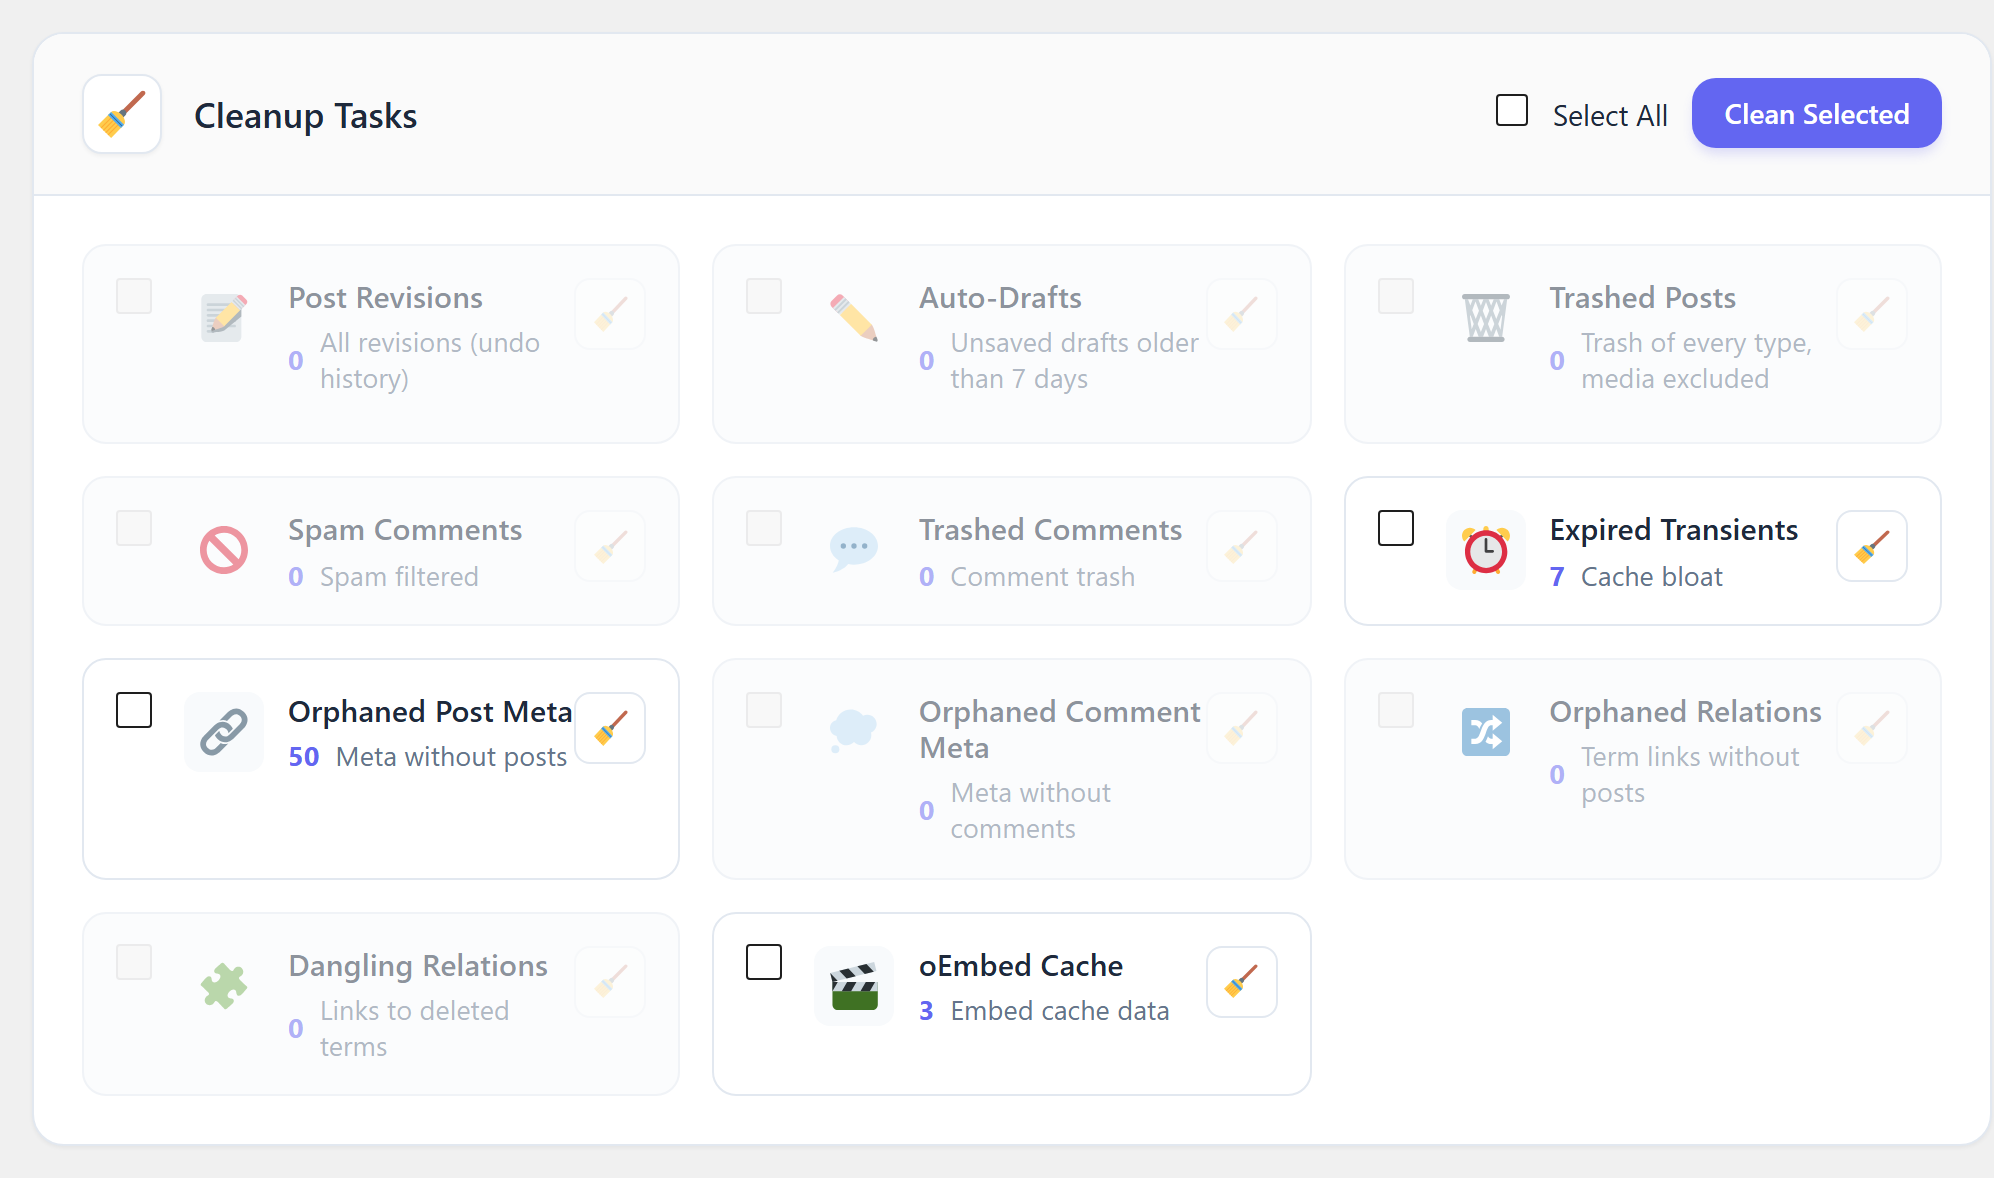Clean the oEmbed Cache via broom button
Viewport: 1994px width, 1178px height.
tap(1241, 982)
